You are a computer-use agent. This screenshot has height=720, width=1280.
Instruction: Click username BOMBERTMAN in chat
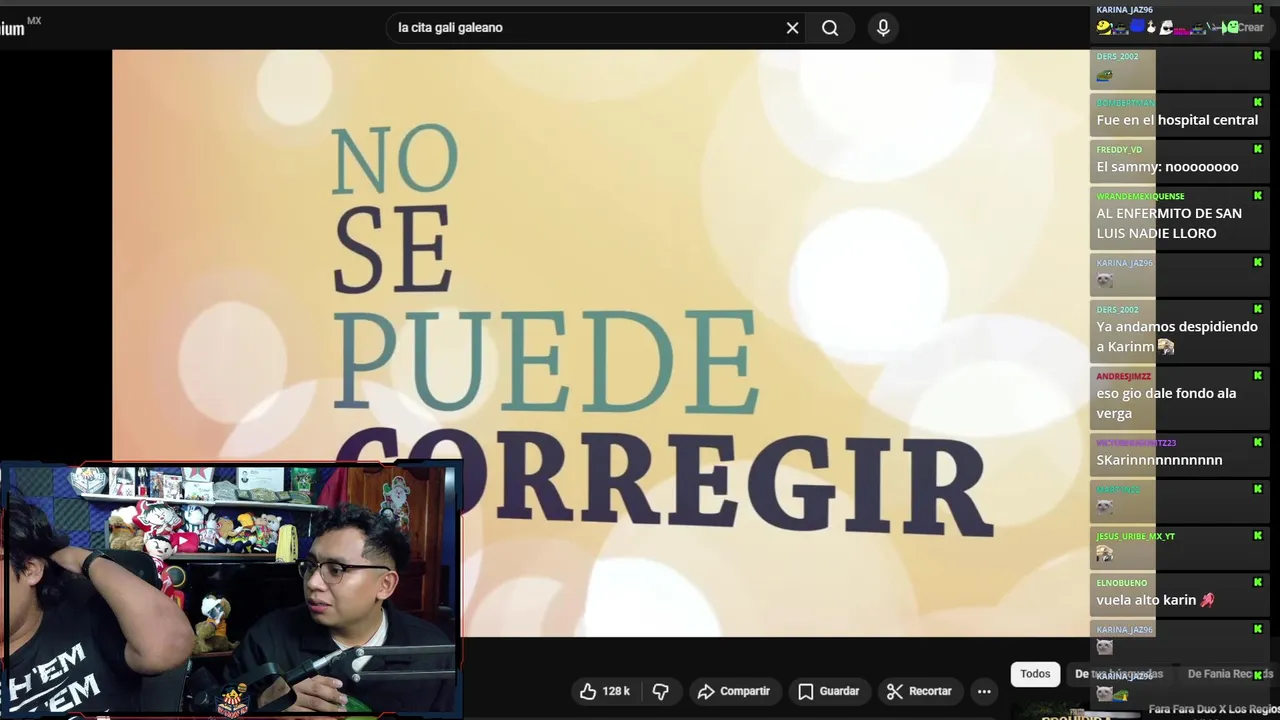click(1125, 103)
